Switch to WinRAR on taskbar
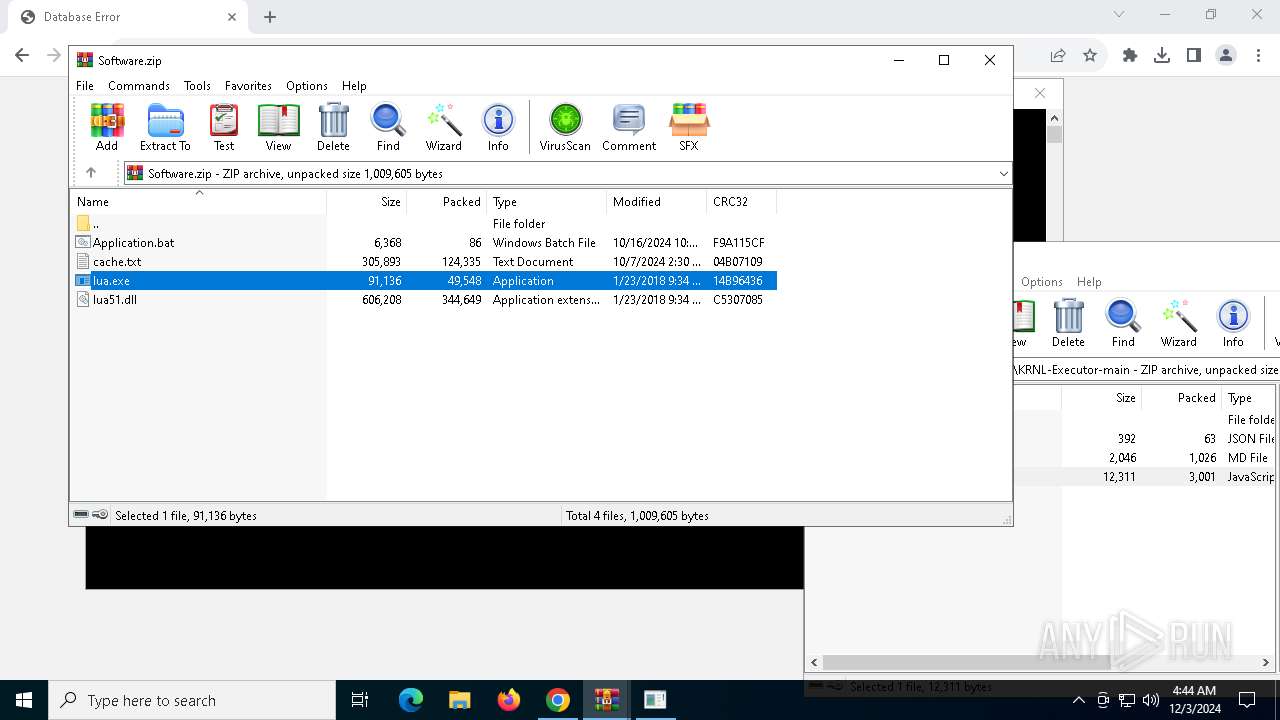Viewport: 1280px width, 720px height. pyautogui.click(x=607, y=700)
